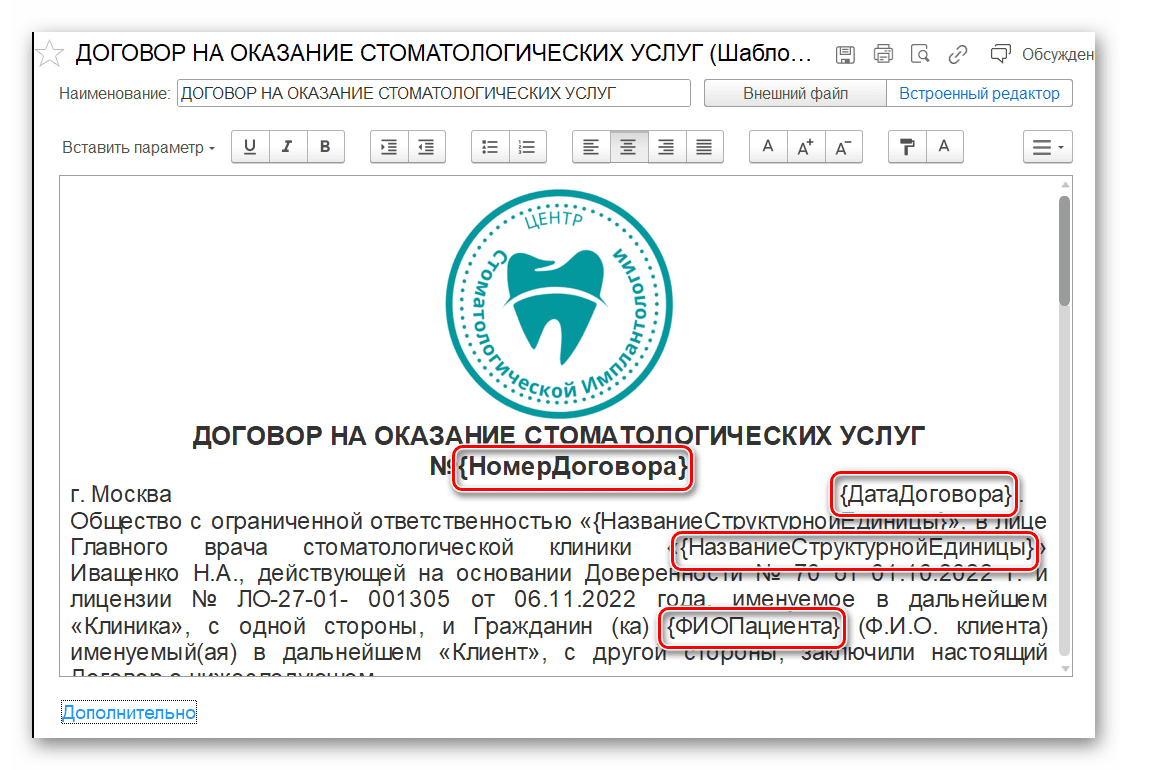Click '(Ф.И.О. клиента)' text
Viewport: 1159px width, 770px height.
pyautogui.click(x=953, y=627)
